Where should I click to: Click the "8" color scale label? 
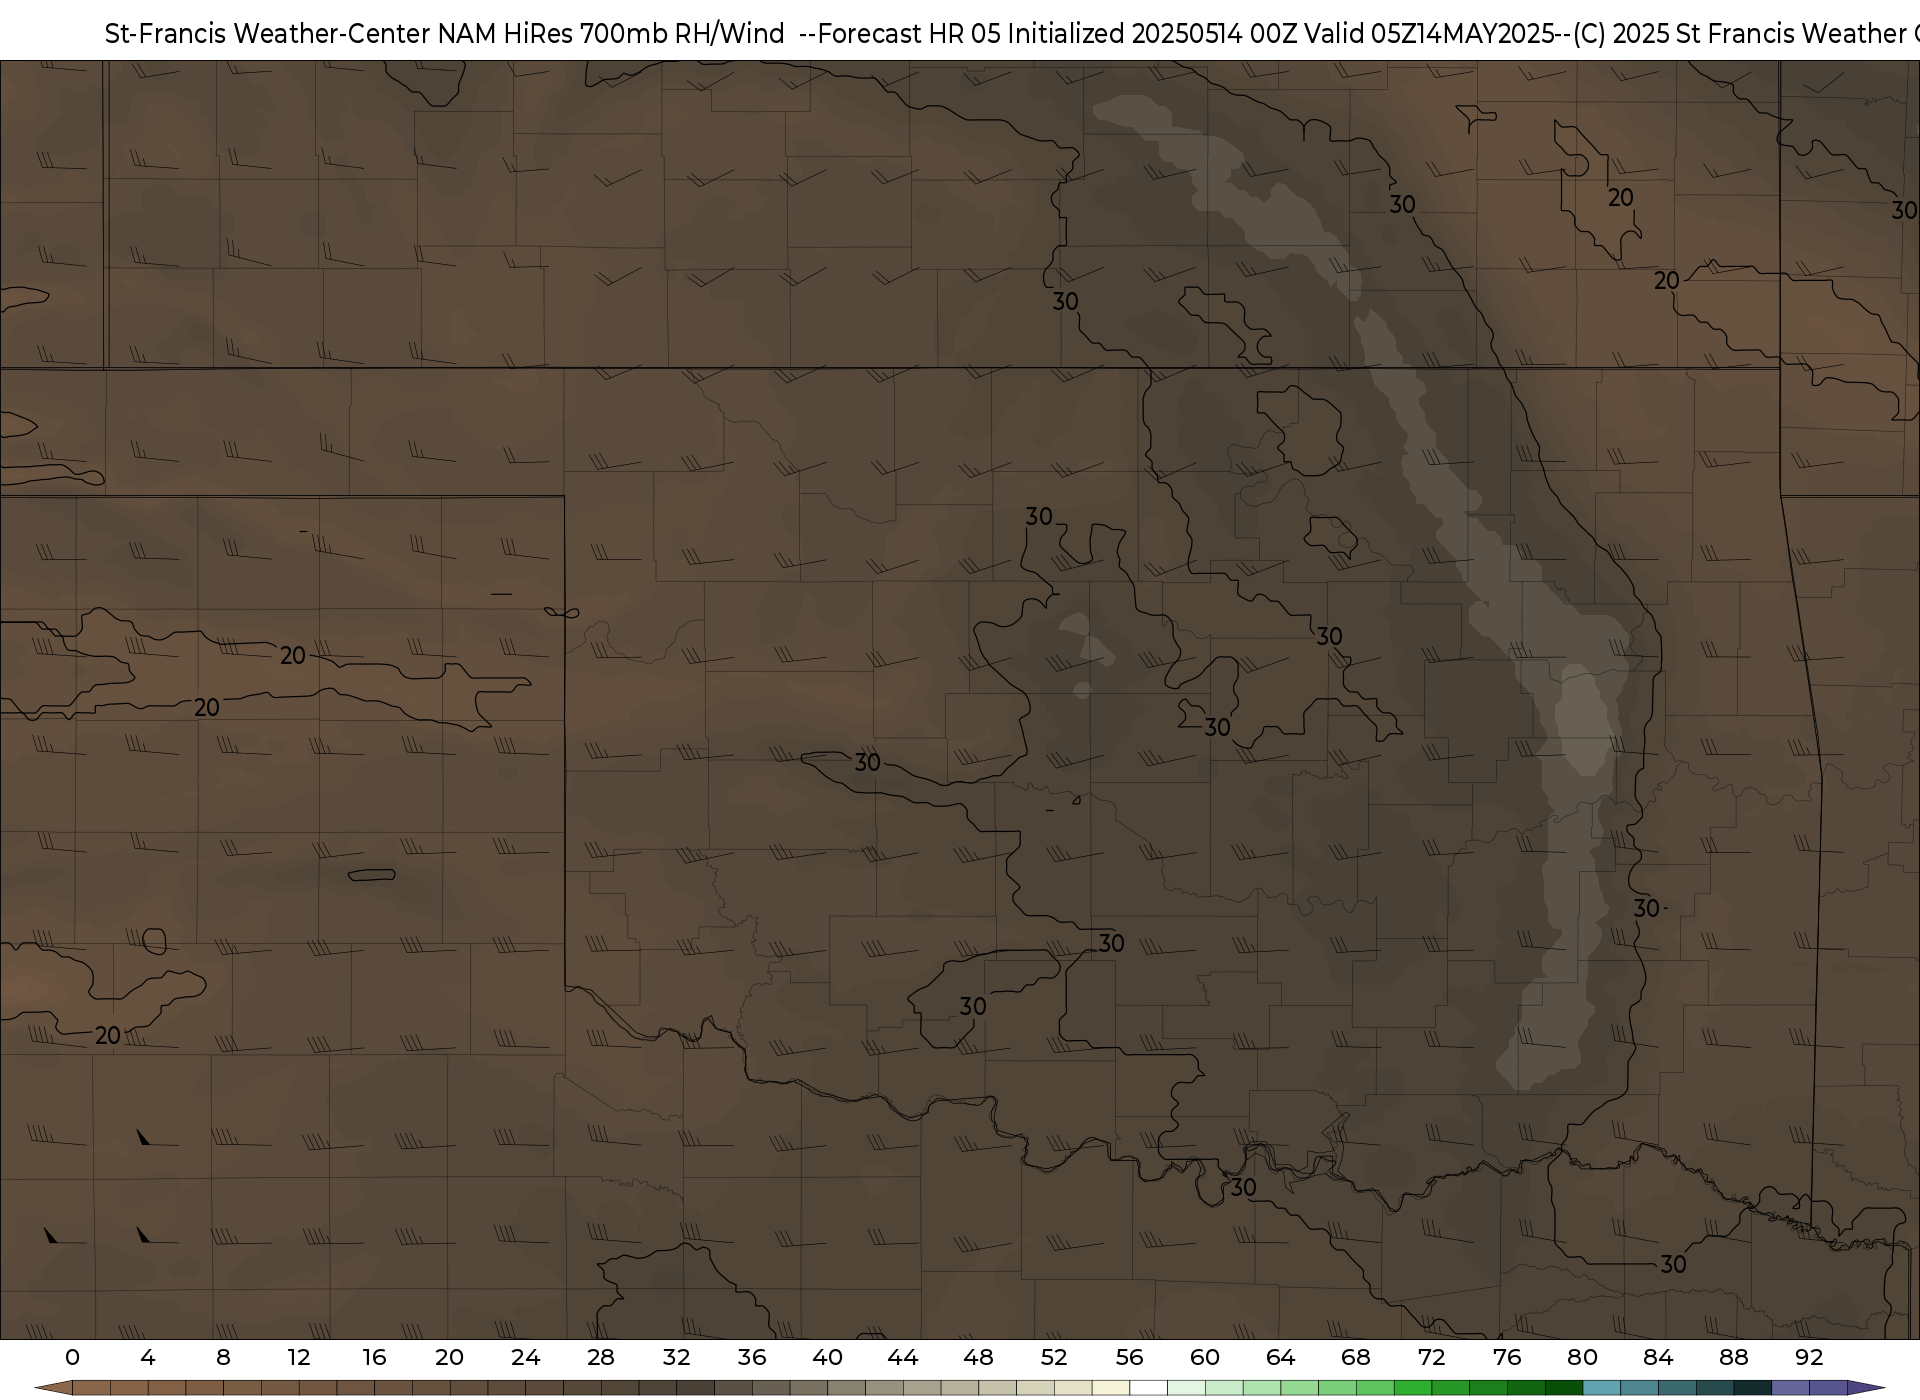click(x=223, y=1357)
